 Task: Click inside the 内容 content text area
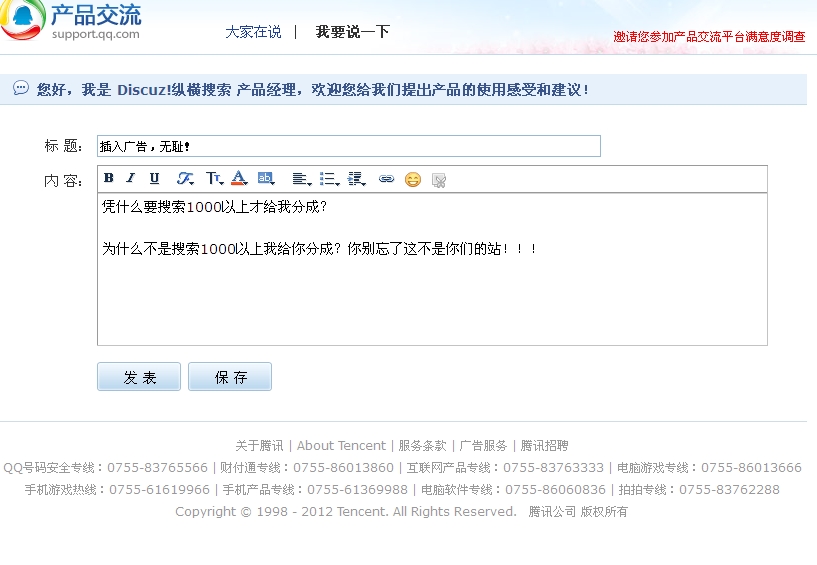pos(432,269)
